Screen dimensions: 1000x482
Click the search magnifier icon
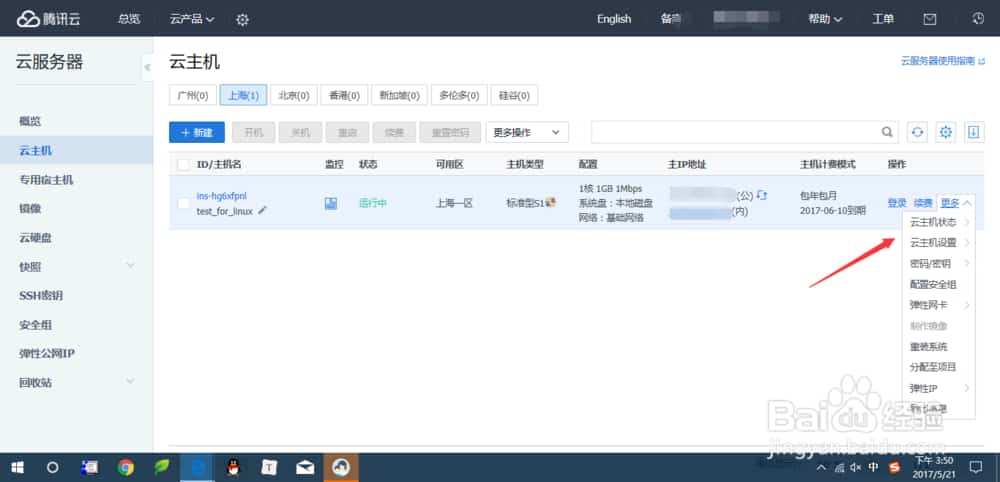pos(887,132)
